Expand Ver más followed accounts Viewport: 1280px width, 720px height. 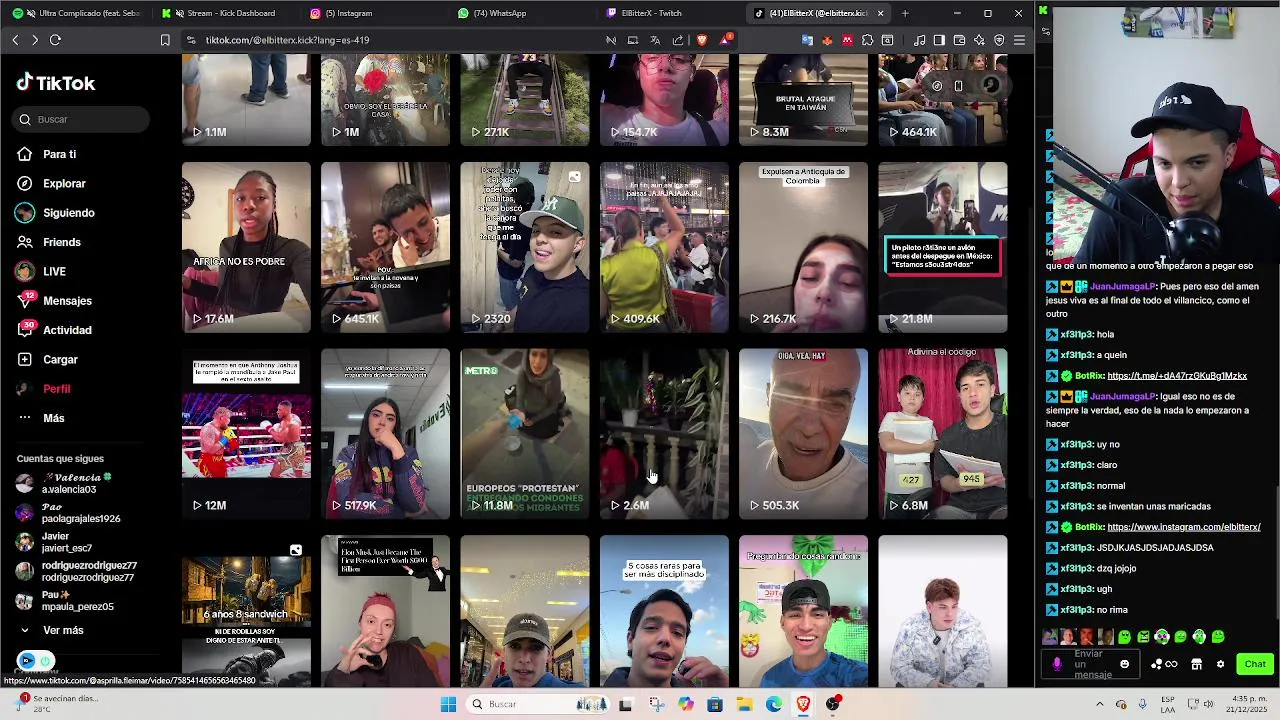pyautogui.click(x=51, y=630)
